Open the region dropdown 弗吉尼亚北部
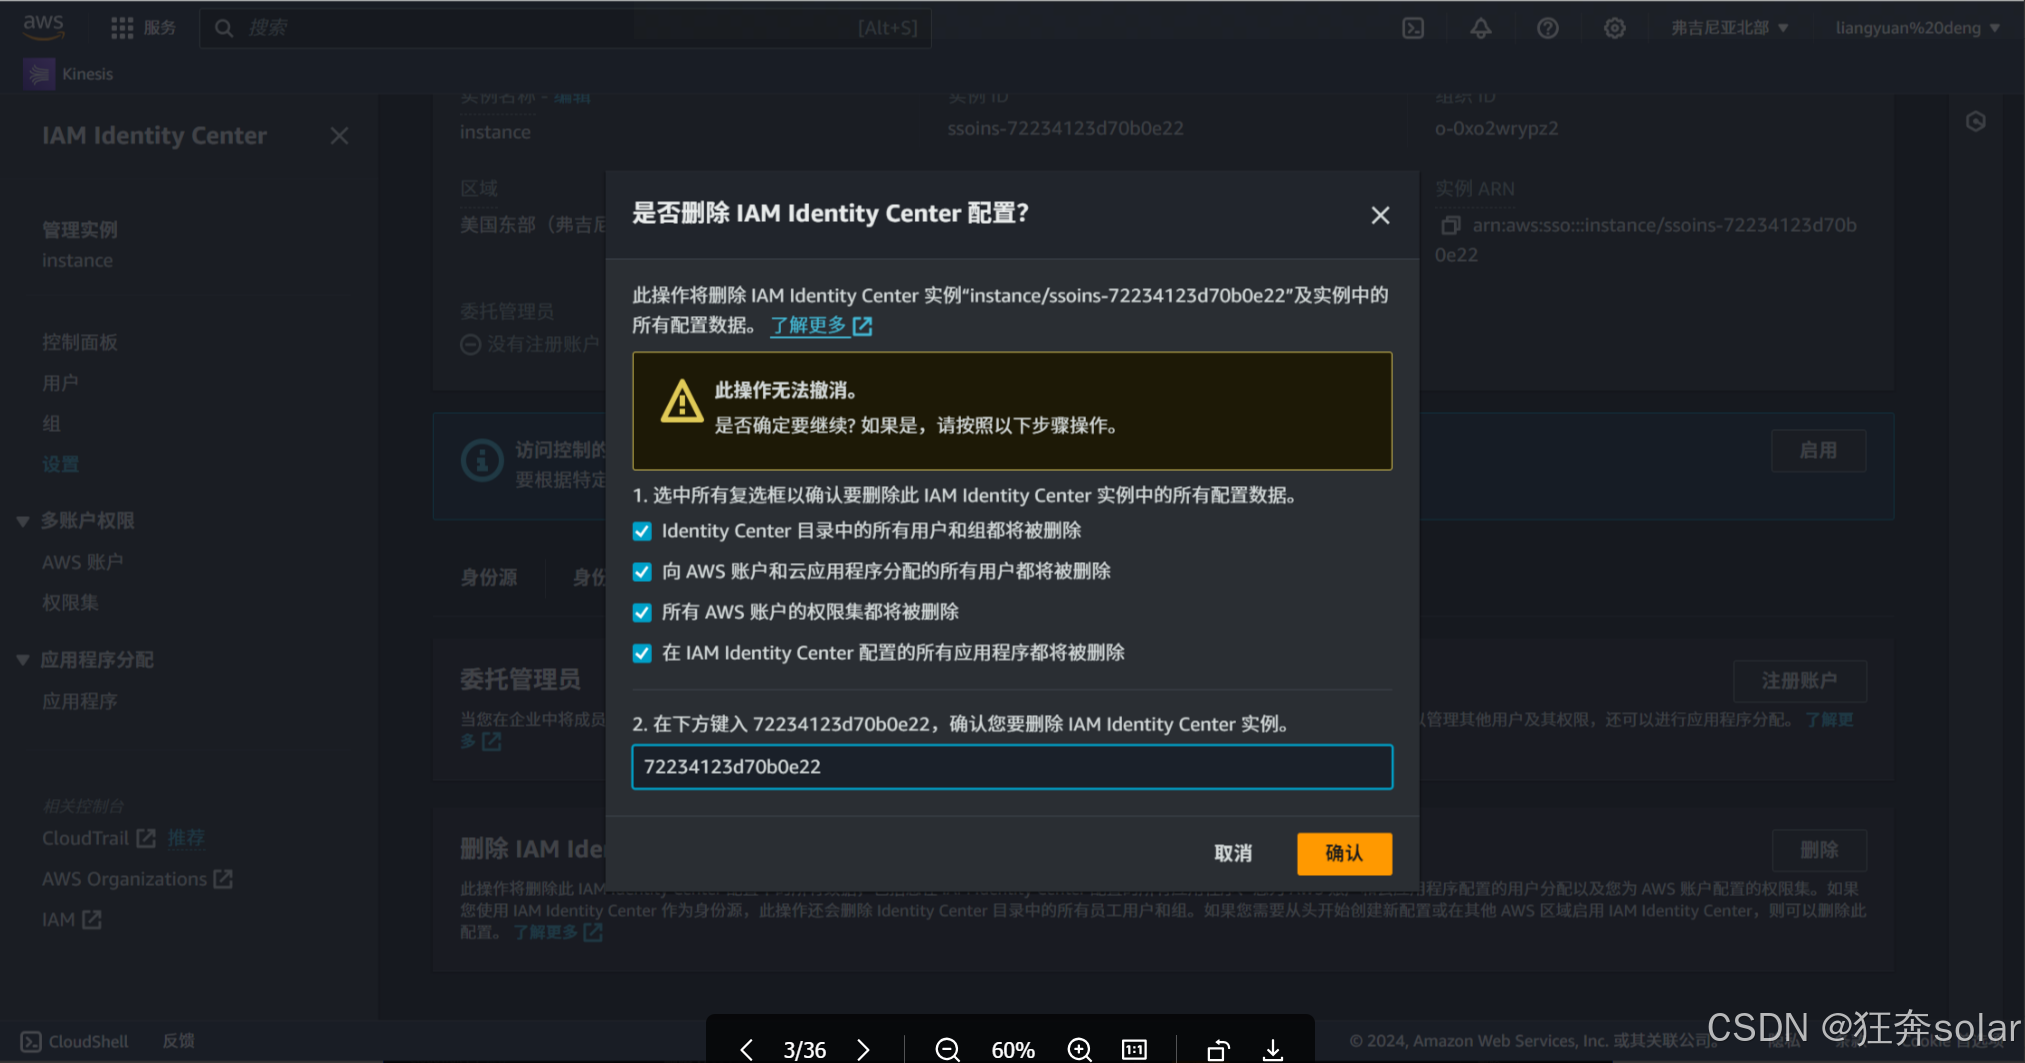Image resolution: width=2025 pixels, height=1063 pixels. point(1729,28)
